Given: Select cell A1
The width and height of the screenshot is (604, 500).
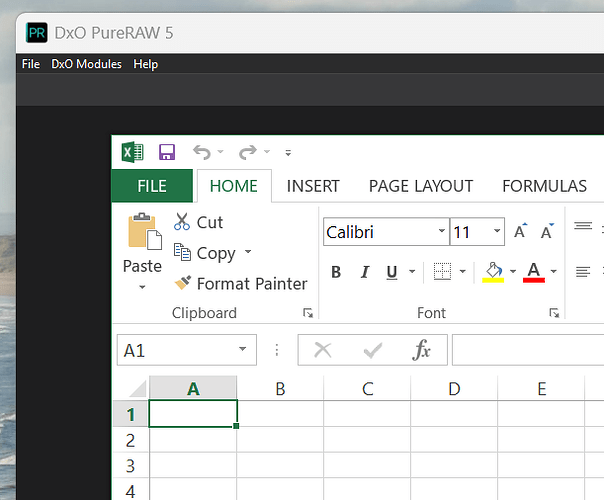Looking at the screenshot, I should 193,414.
